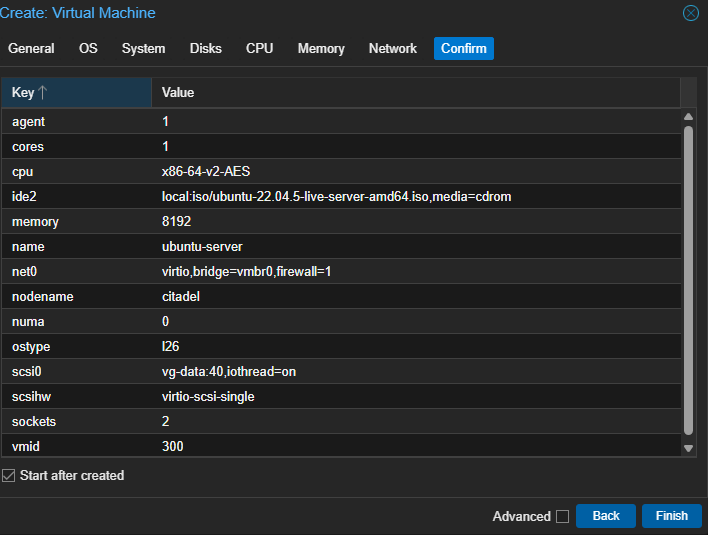Enable the Advanced checkbox
708x535 pixels.
(x=562, y=517)
